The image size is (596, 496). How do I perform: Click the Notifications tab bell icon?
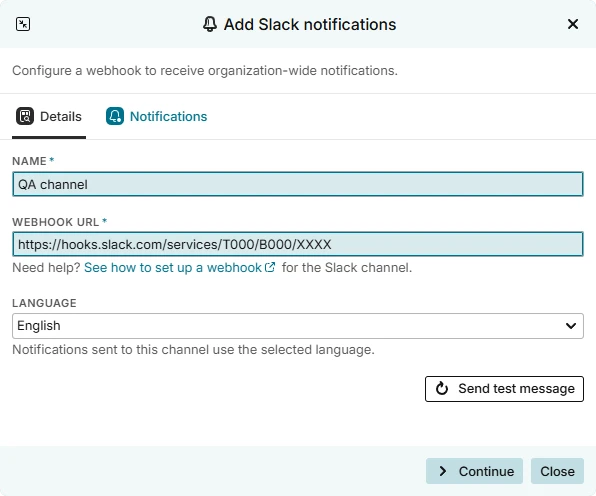[x=114, y=116]
